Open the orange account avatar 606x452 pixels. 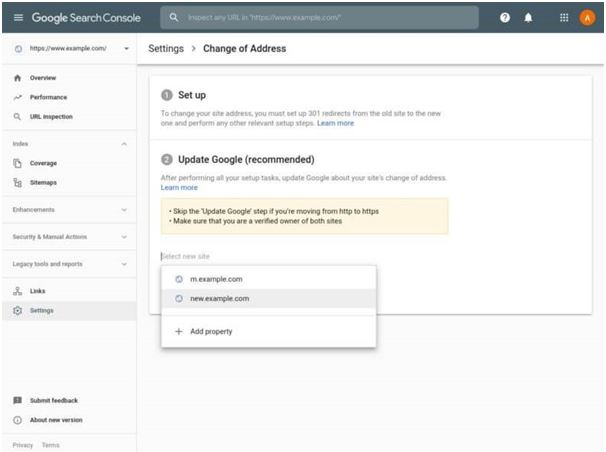pyautogui.click(x=587, y=17)
